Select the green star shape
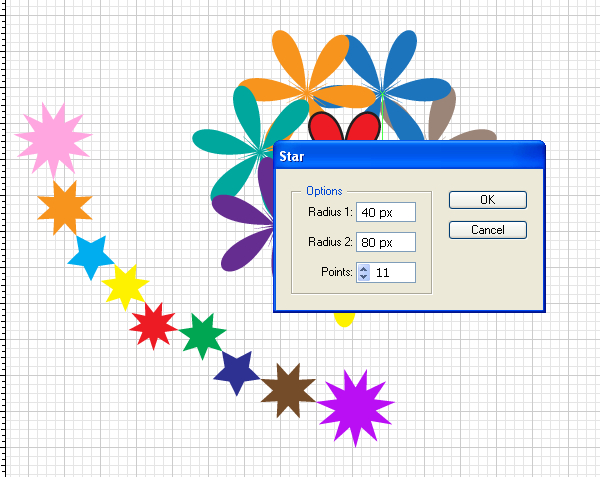The width and height of the screenshot is (600, 477). (202, 335)
